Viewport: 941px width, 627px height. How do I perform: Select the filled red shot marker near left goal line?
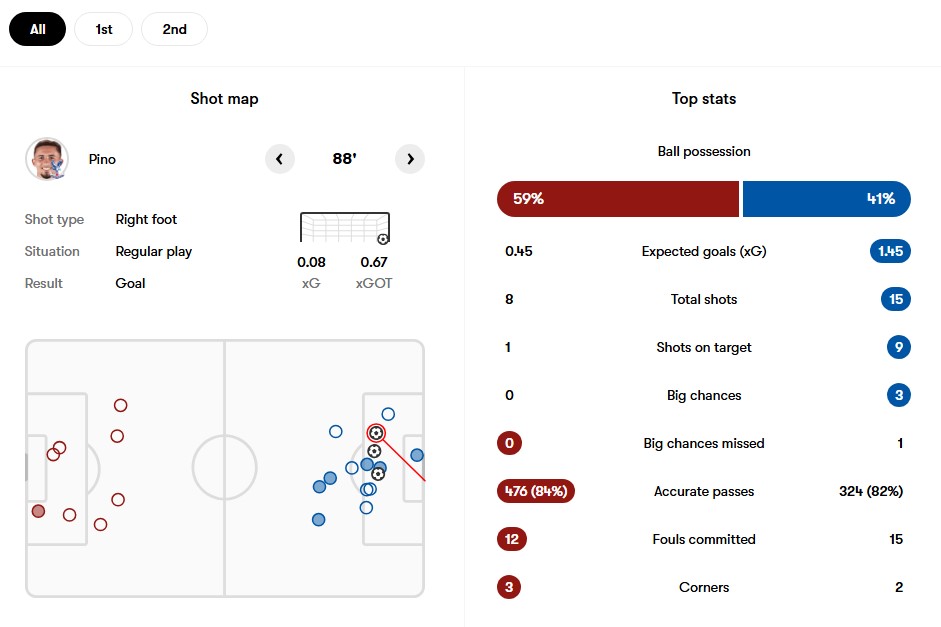pos(38,511)
